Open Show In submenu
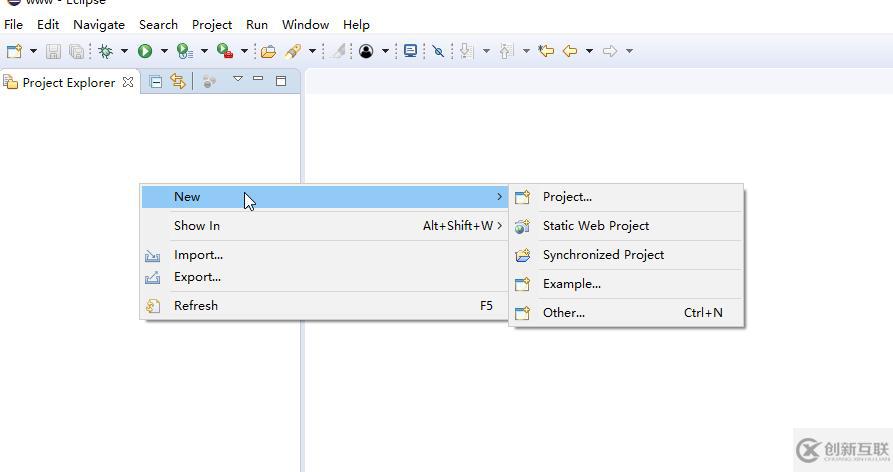Viewport: 893px width, 472px height. pos(325,226)
